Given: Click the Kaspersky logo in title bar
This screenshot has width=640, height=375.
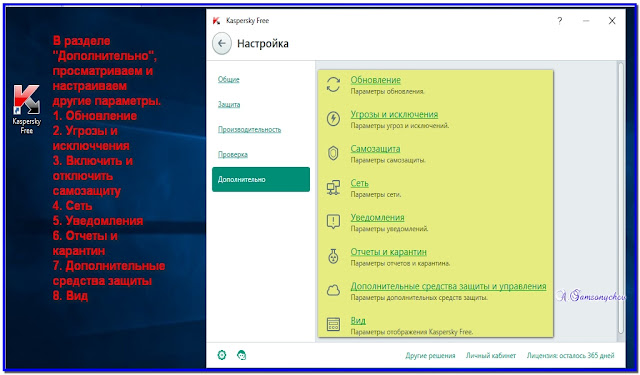Looking at the screenshot, I should (x=216, y=21).
